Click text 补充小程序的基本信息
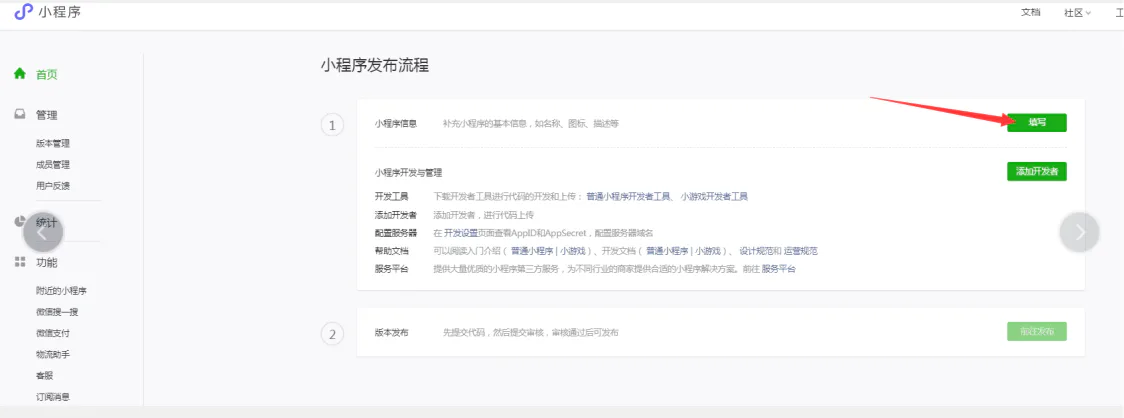 (485, 123)
